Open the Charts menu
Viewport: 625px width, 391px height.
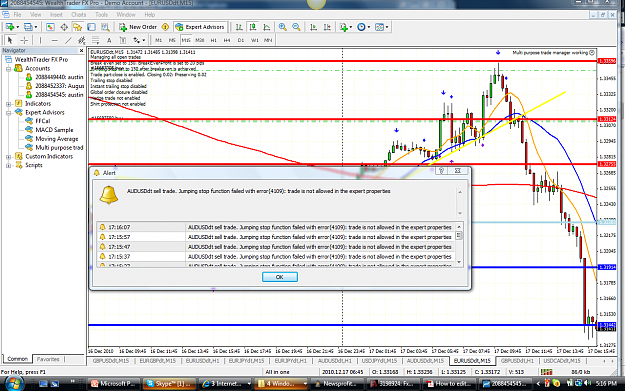tap(79, 15)
